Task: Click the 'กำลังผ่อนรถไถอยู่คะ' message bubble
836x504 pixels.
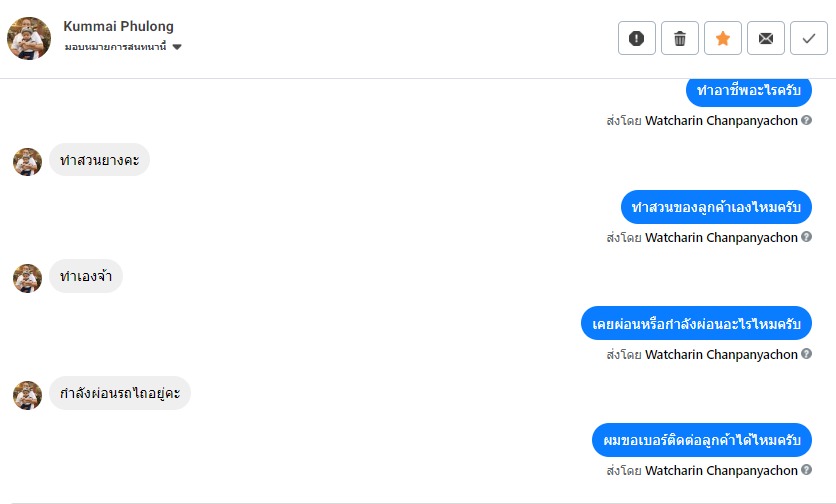Action: point(120,393)
